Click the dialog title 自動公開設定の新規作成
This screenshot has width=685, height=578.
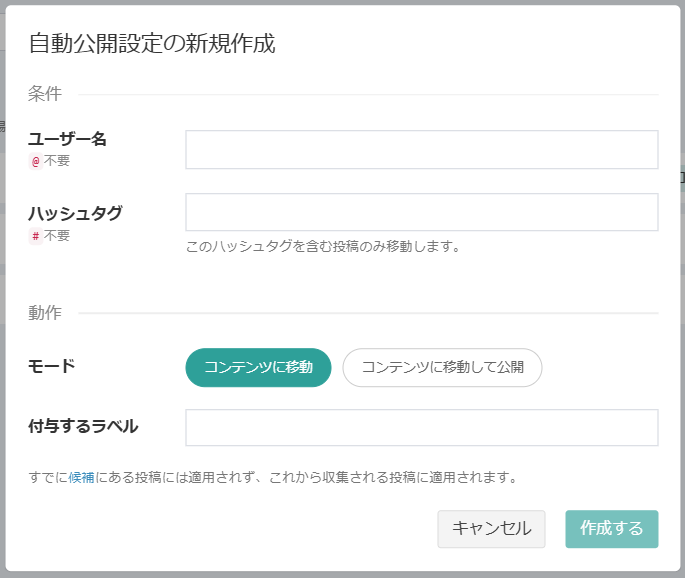click(151, 43)
